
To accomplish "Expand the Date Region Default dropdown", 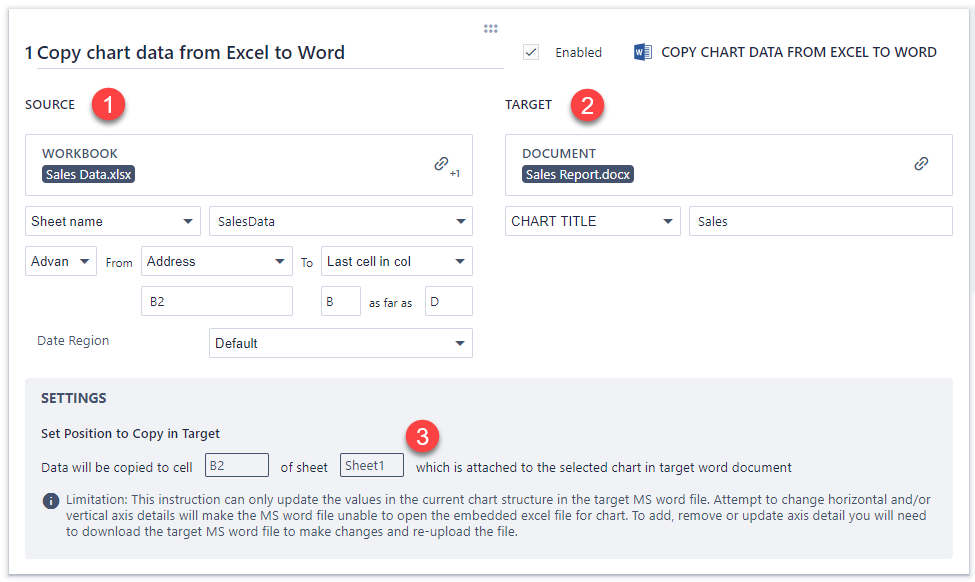I will [x=340, y=343].
